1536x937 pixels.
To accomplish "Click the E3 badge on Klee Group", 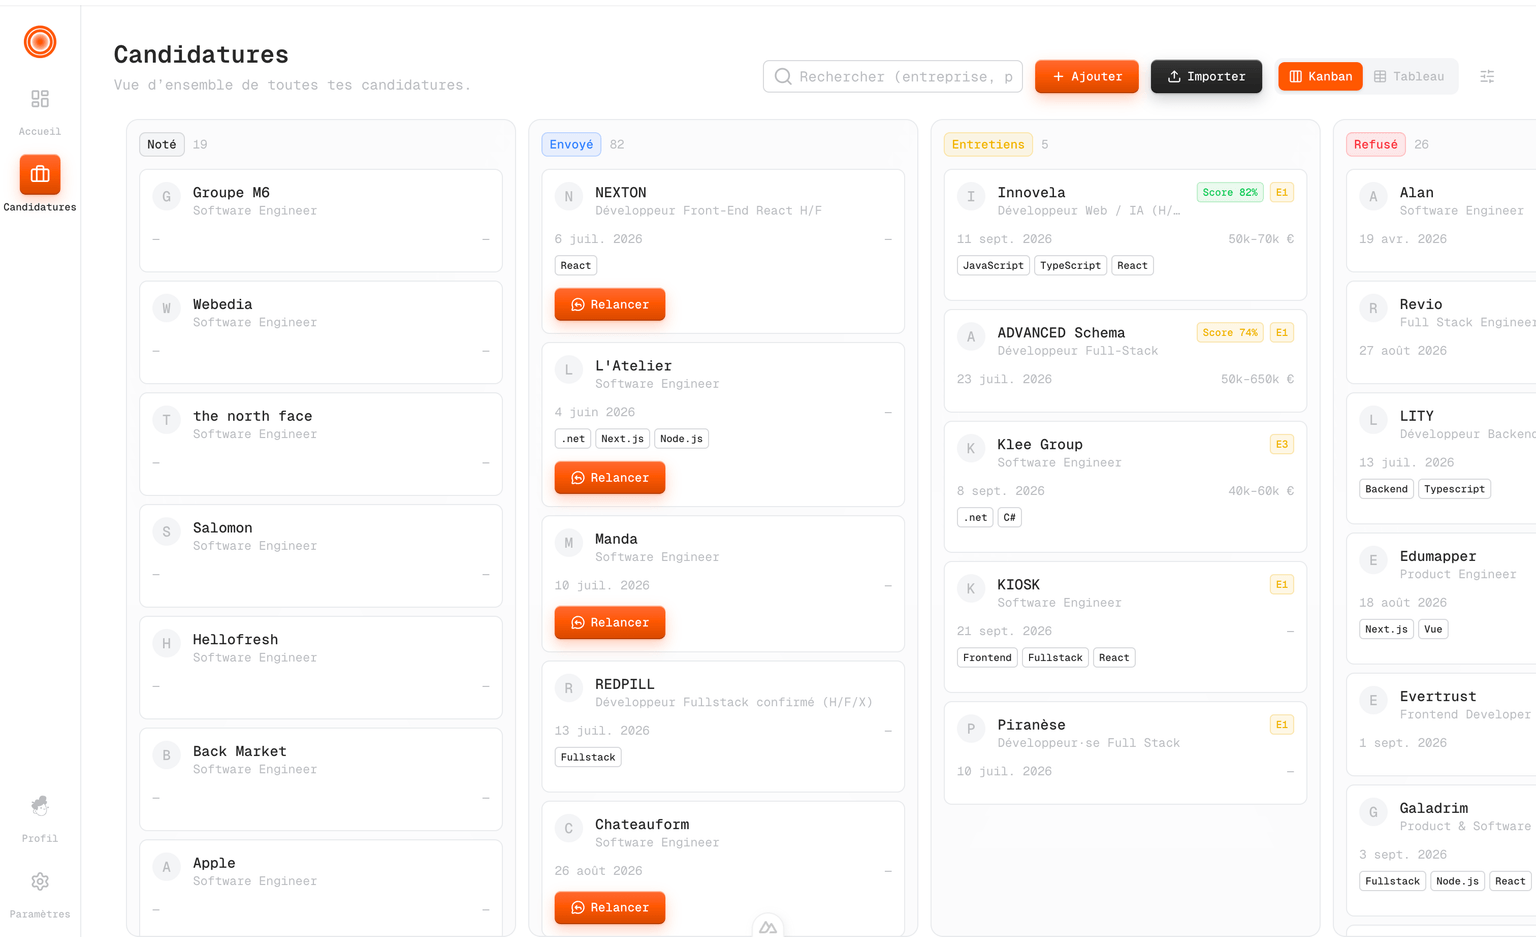I will [1282, 444].
